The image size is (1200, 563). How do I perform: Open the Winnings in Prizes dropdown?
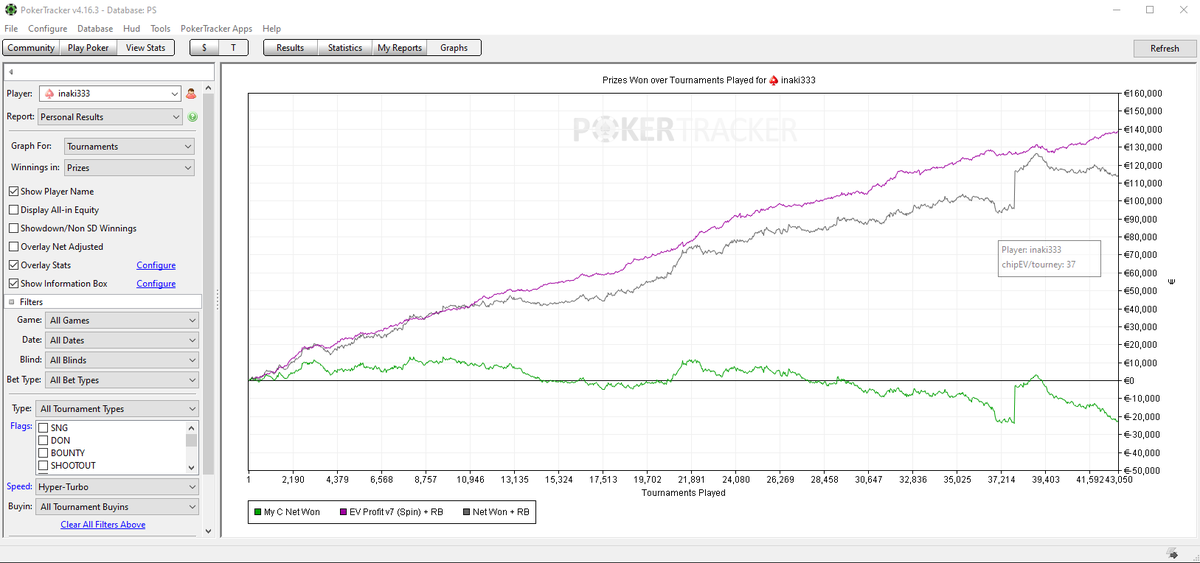click(129, 168)
